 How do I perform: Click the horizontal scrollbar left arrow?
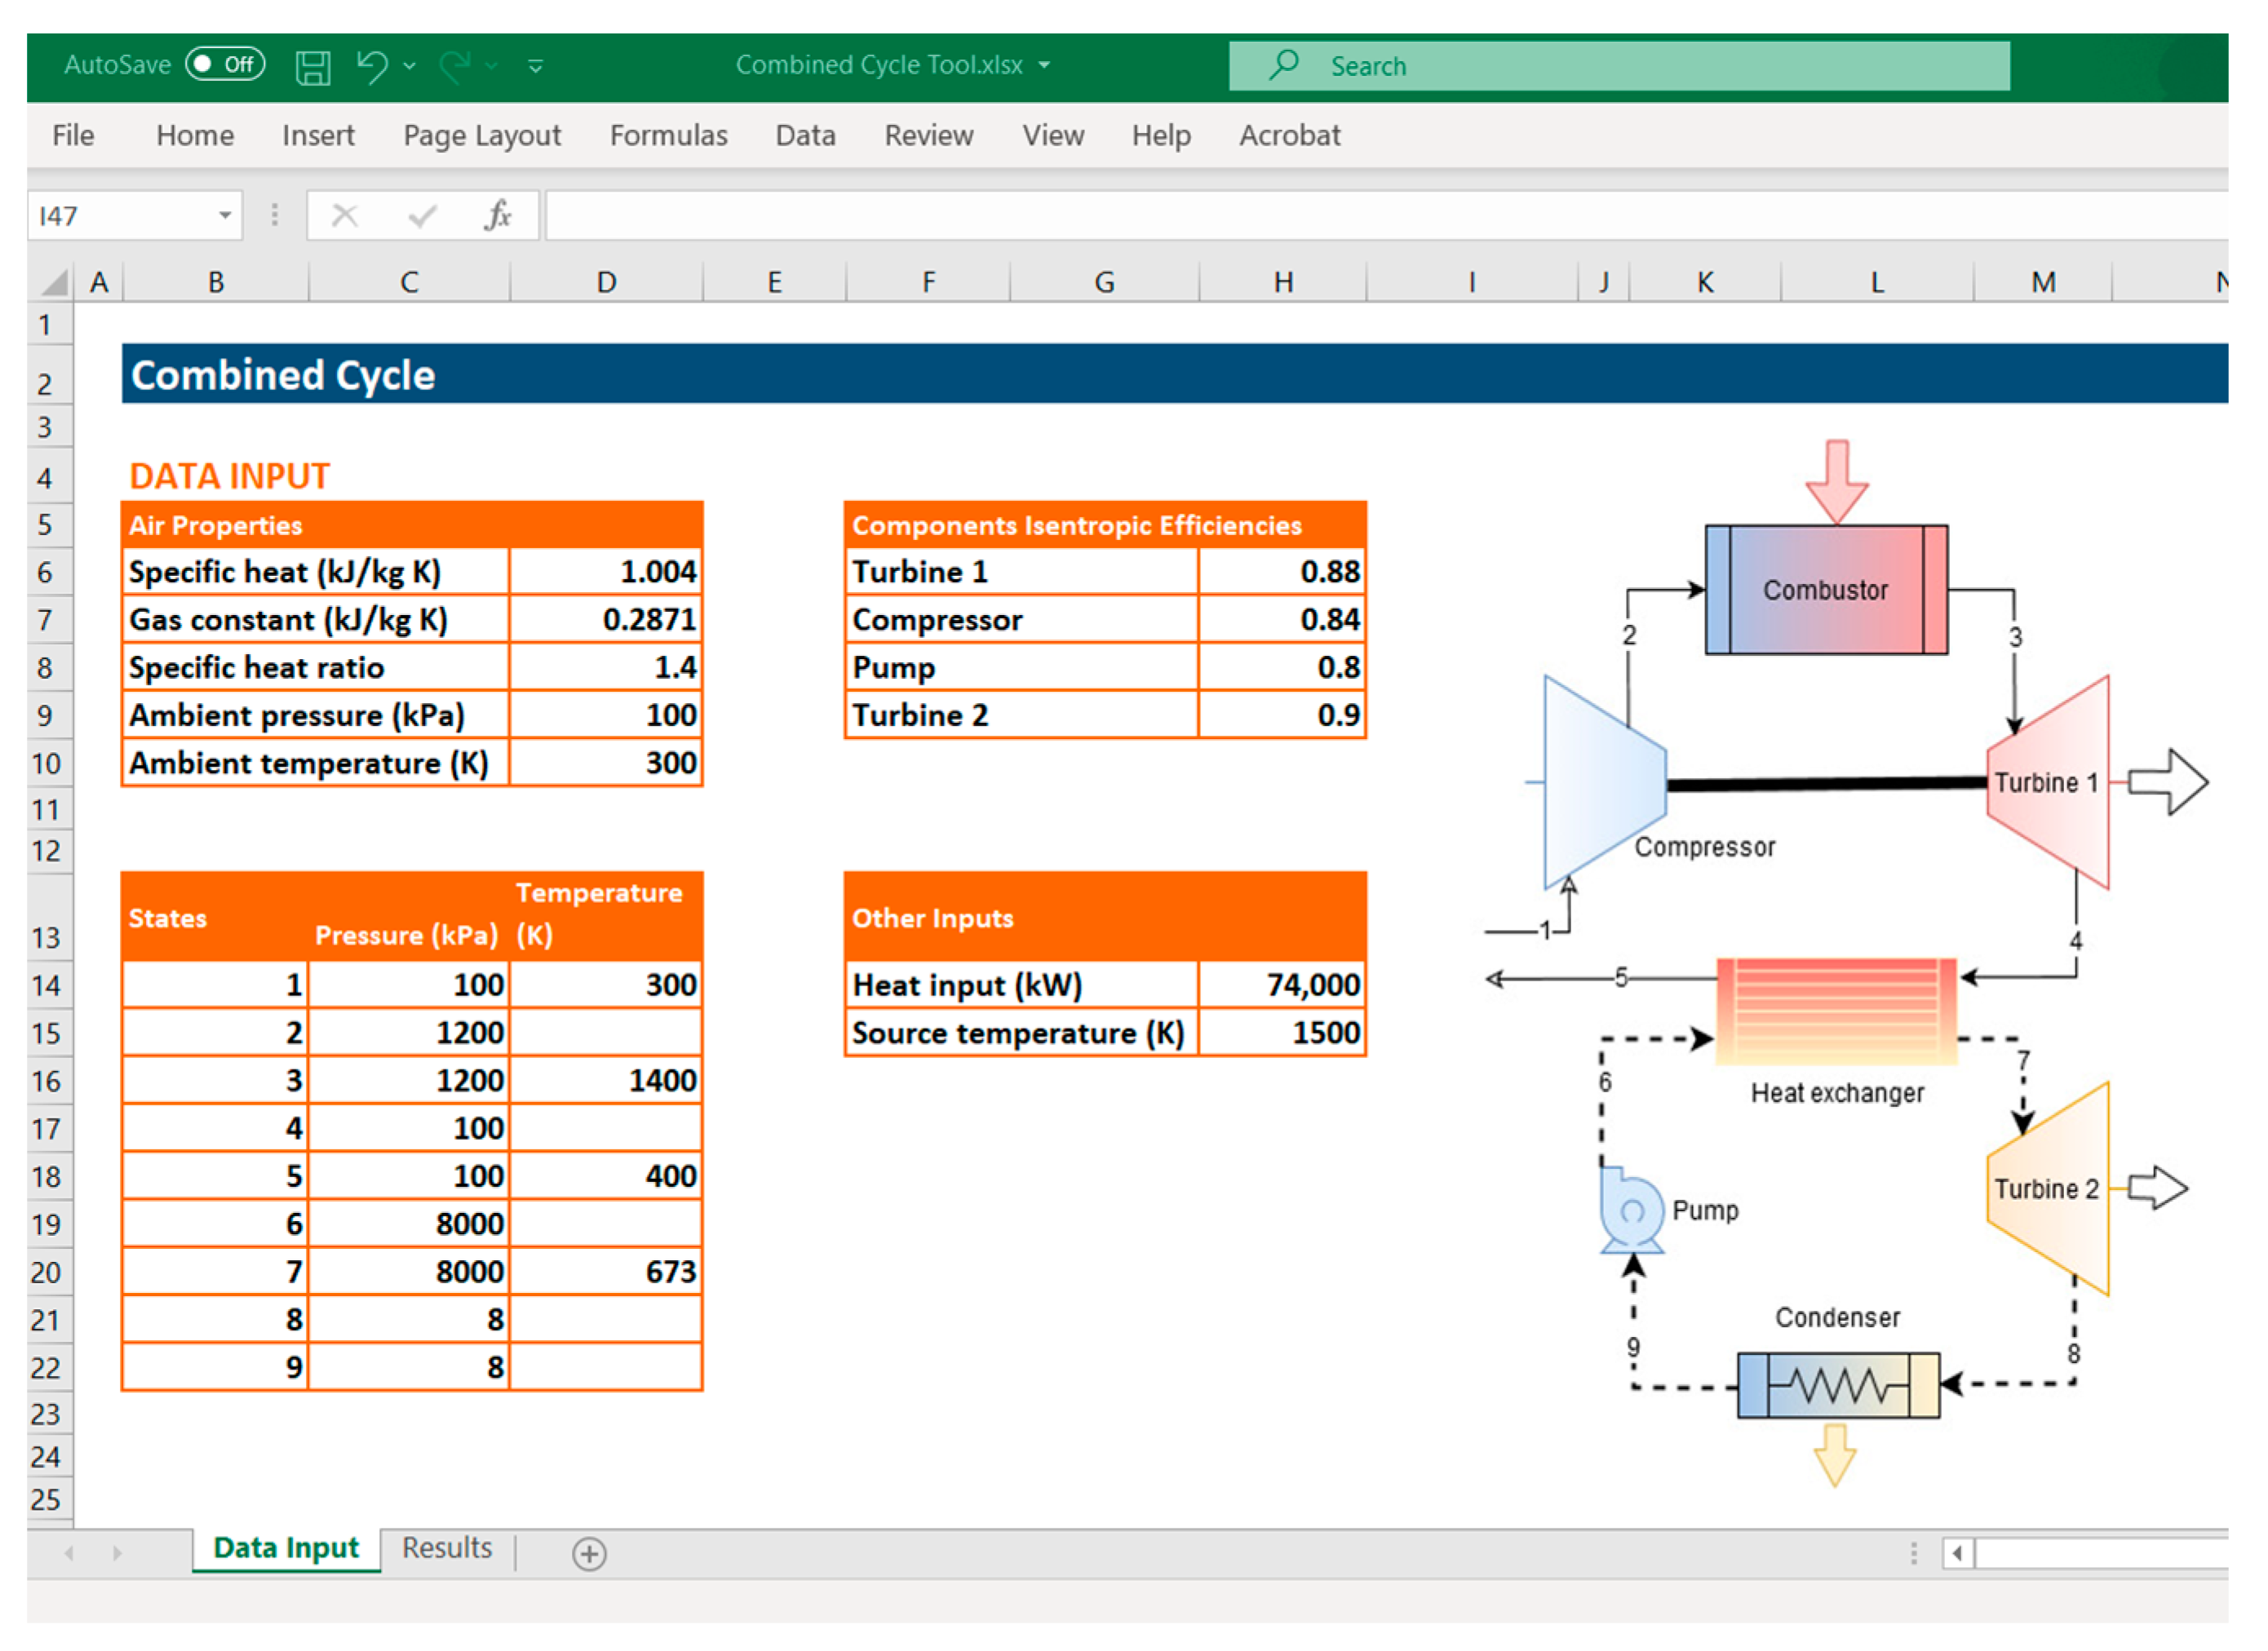pyautogui.click(x=1957, y=1553)
